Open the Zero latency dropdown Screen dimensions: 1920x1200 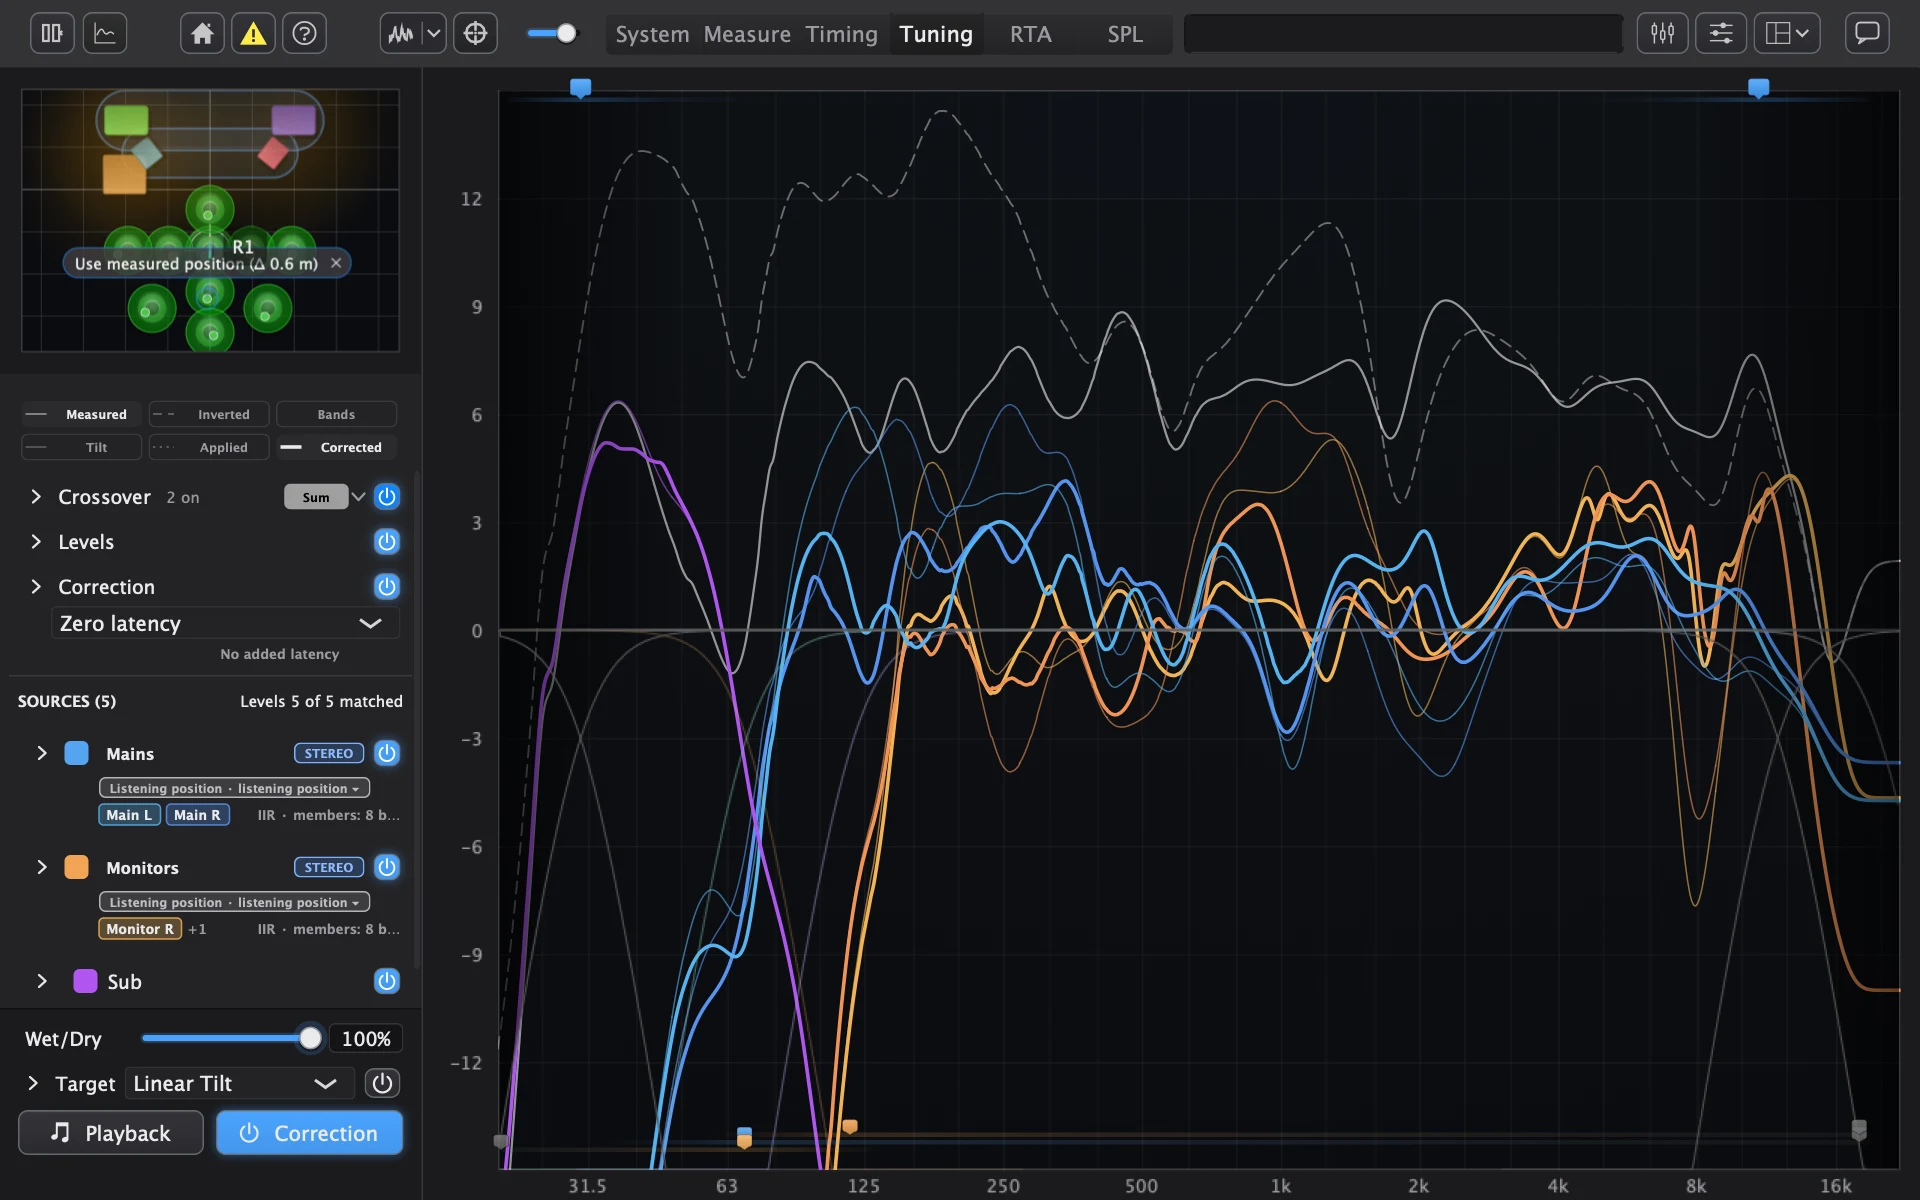tap(225, 623)
